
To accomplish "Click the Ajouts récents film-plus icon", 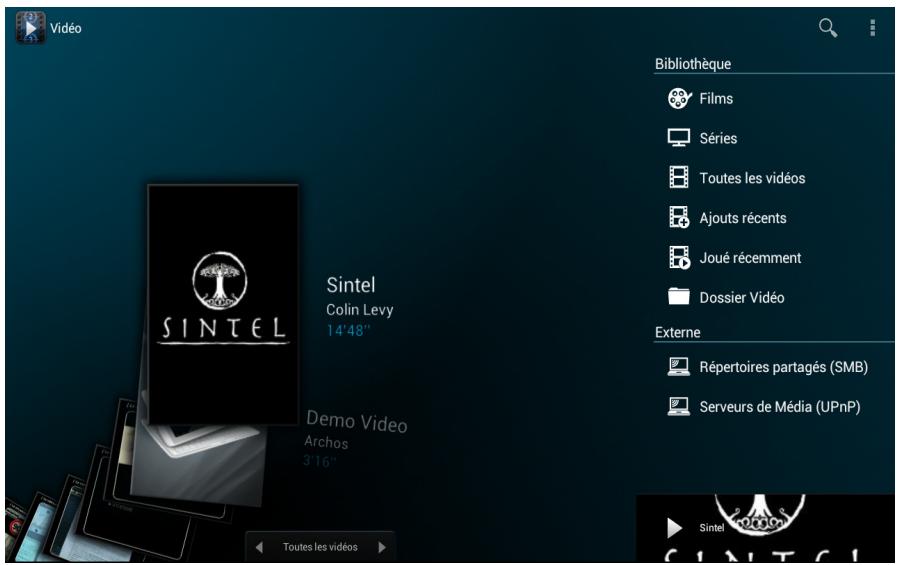I will (679, 218).
